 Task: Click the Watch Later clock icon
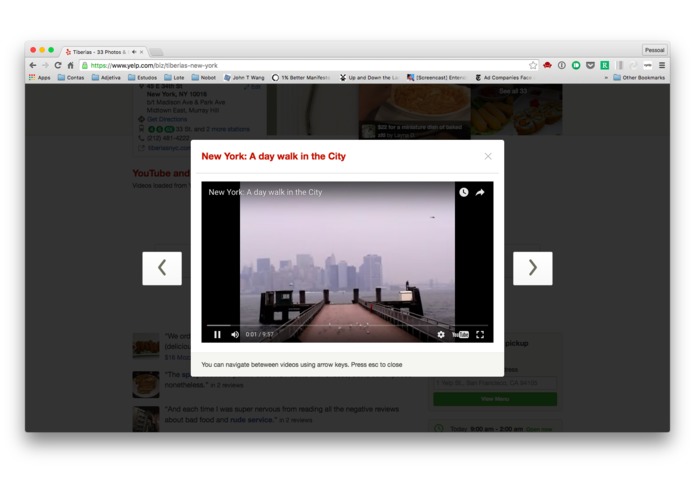tap(464, 192)
